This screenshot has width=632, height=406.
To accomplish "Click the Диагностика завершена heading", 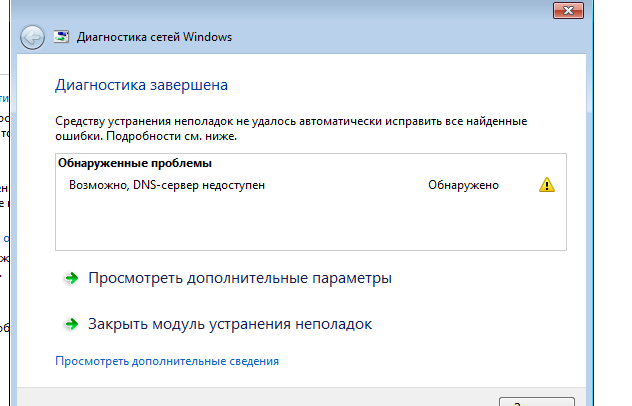I will pyautogui.click(x=141, y=85).
